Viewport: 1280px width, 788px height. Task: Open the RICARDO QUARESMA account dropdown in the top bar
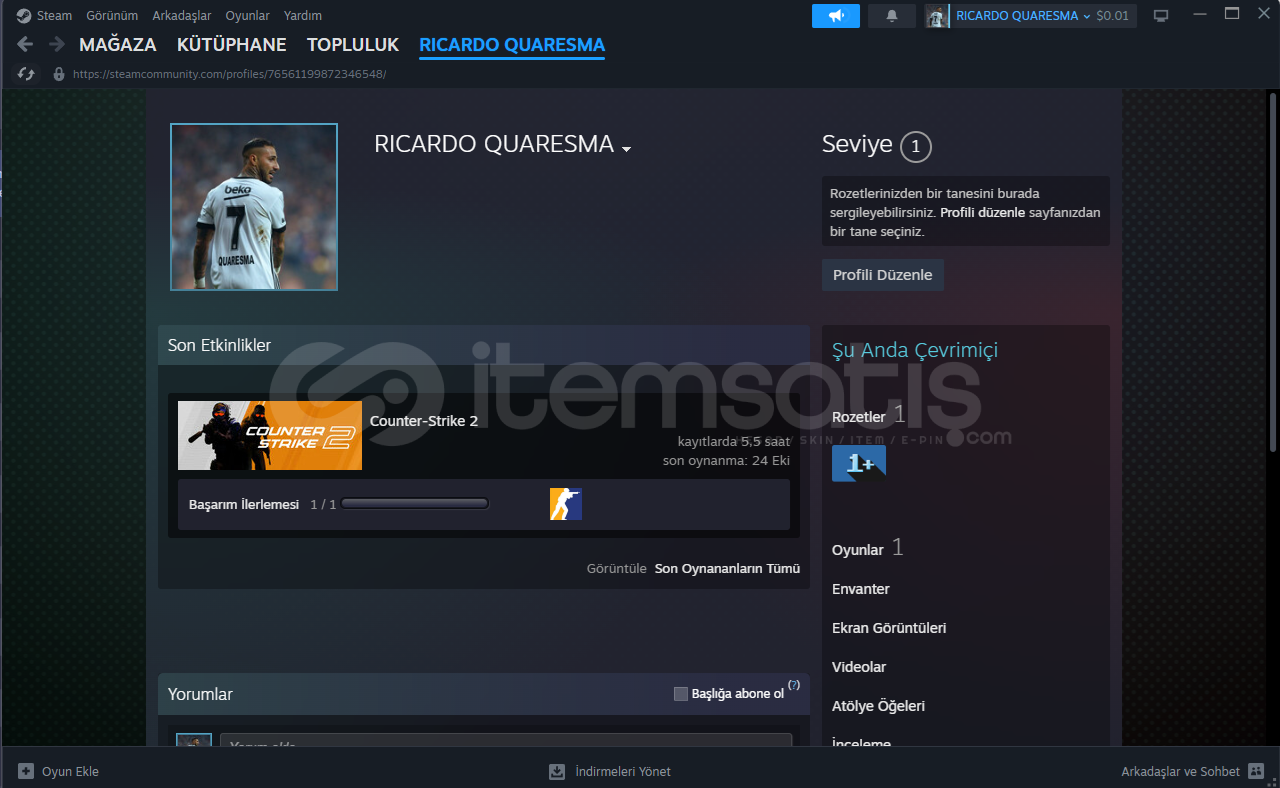[x=1023, y=16]
